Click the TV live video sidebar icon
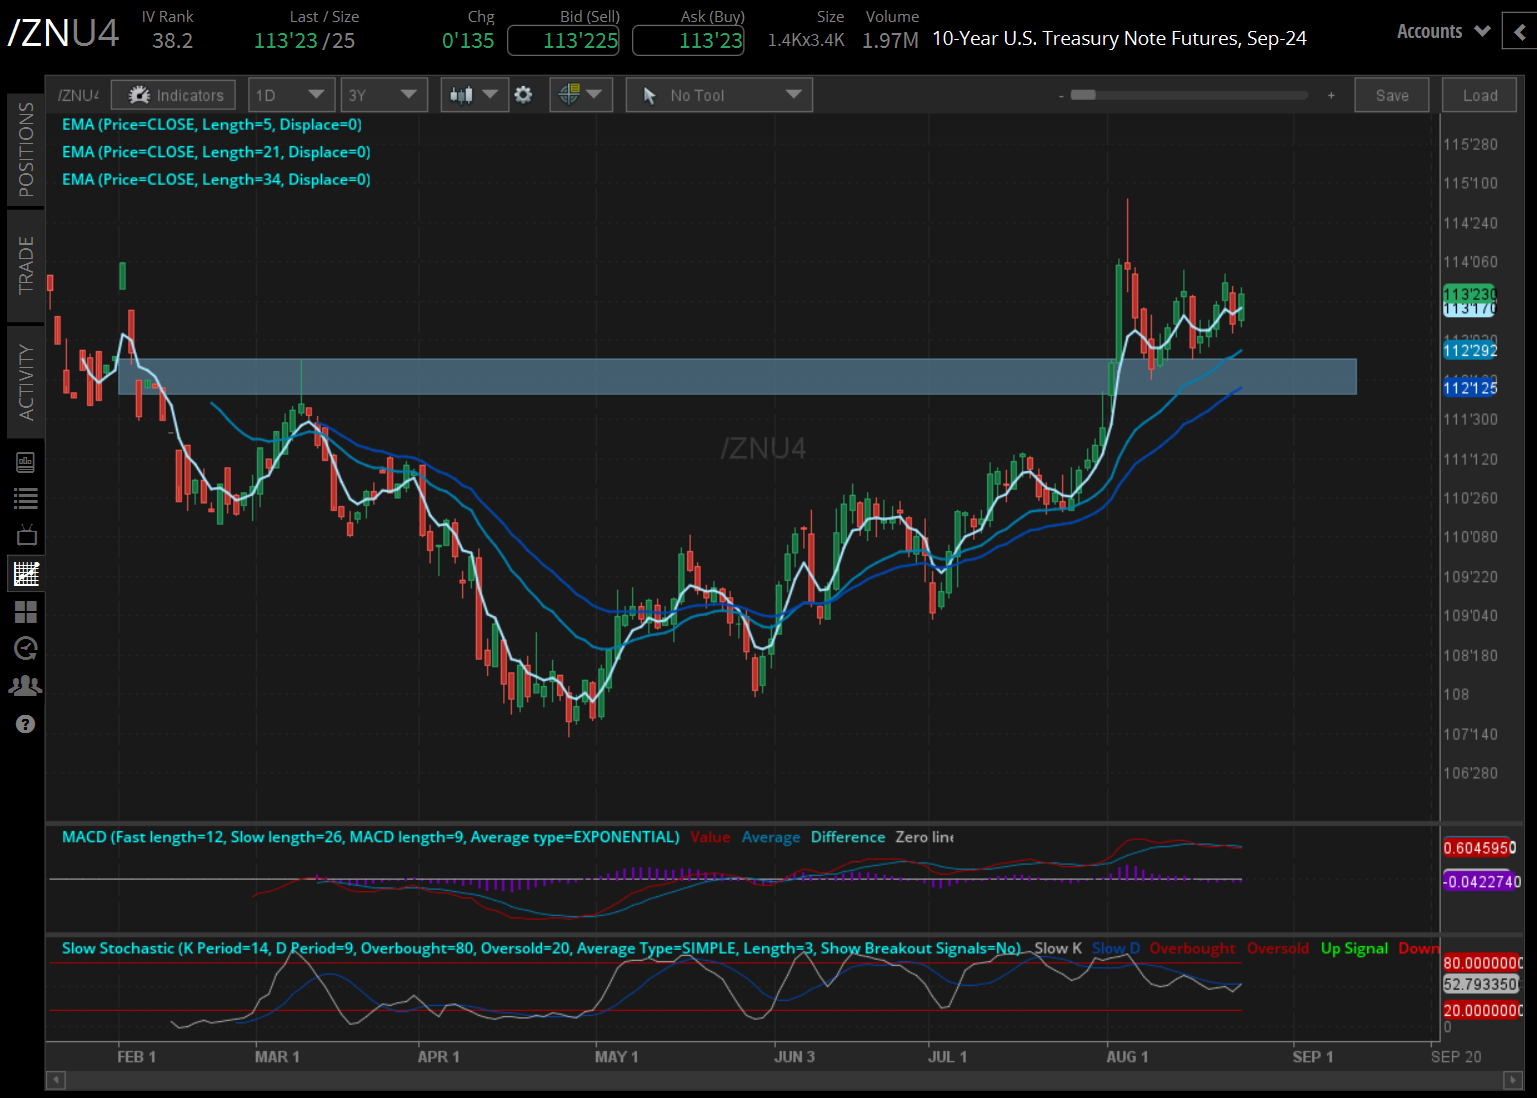This screenshot has width=1537, height=1098. point(26,535)
